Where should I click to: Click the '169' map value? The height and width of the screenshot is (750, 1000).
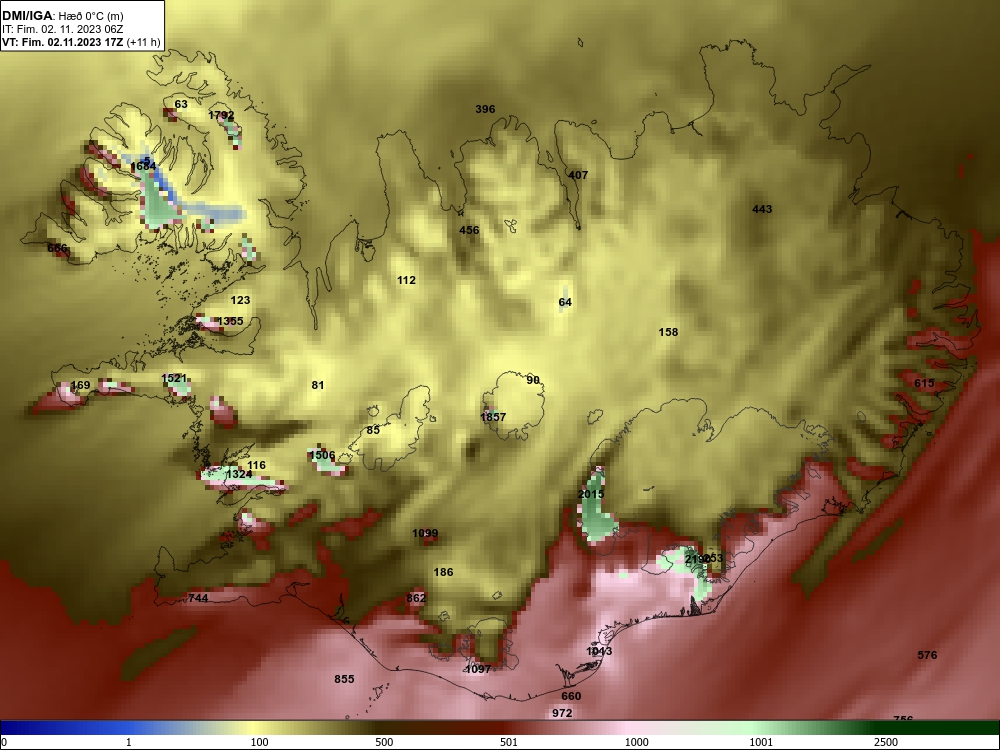[80, 385]
